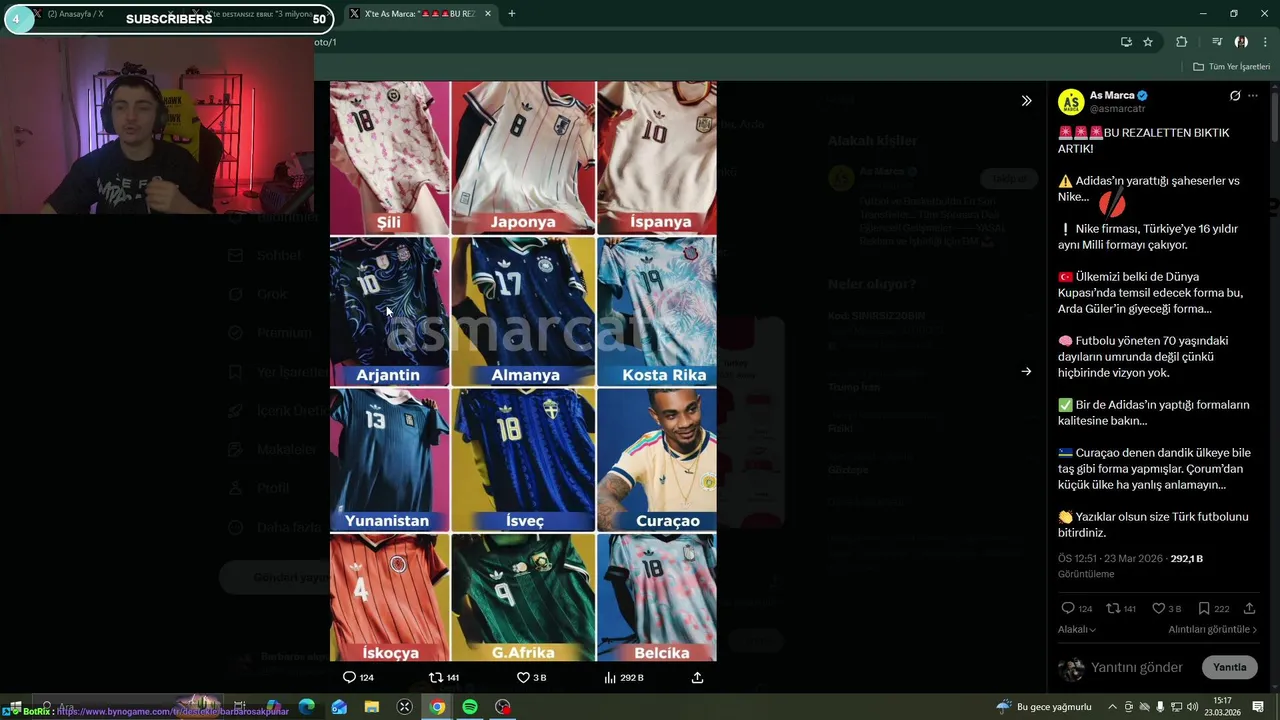Image resolution: width=1280 pixels, height=720 pixels.
Task: Click the sidebar share upload icon
Action: tap(1249, 608)
